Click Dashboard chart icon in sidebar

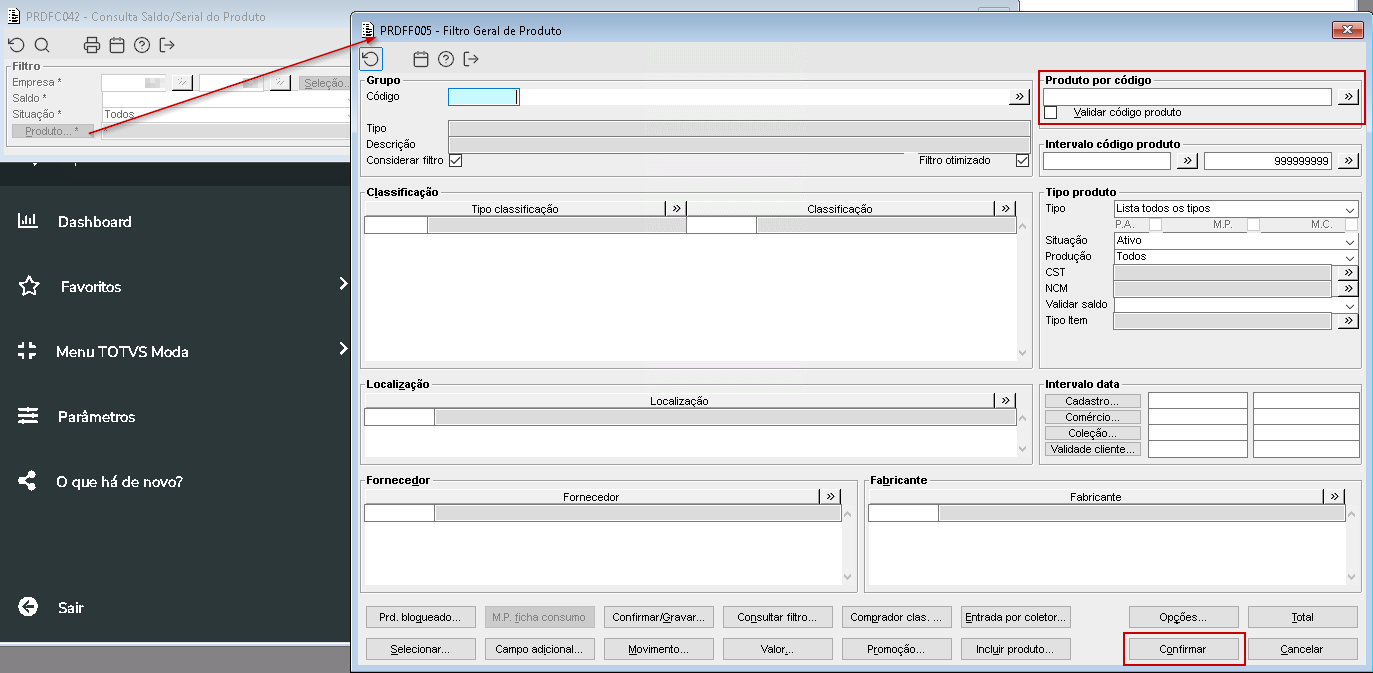tap(28, 221)
